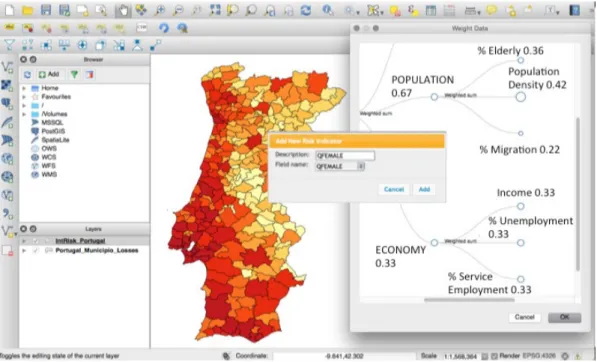Screen dimensions: 597x362
Task: Click Cancel in the risk indicator dialog
Action: 394,189
